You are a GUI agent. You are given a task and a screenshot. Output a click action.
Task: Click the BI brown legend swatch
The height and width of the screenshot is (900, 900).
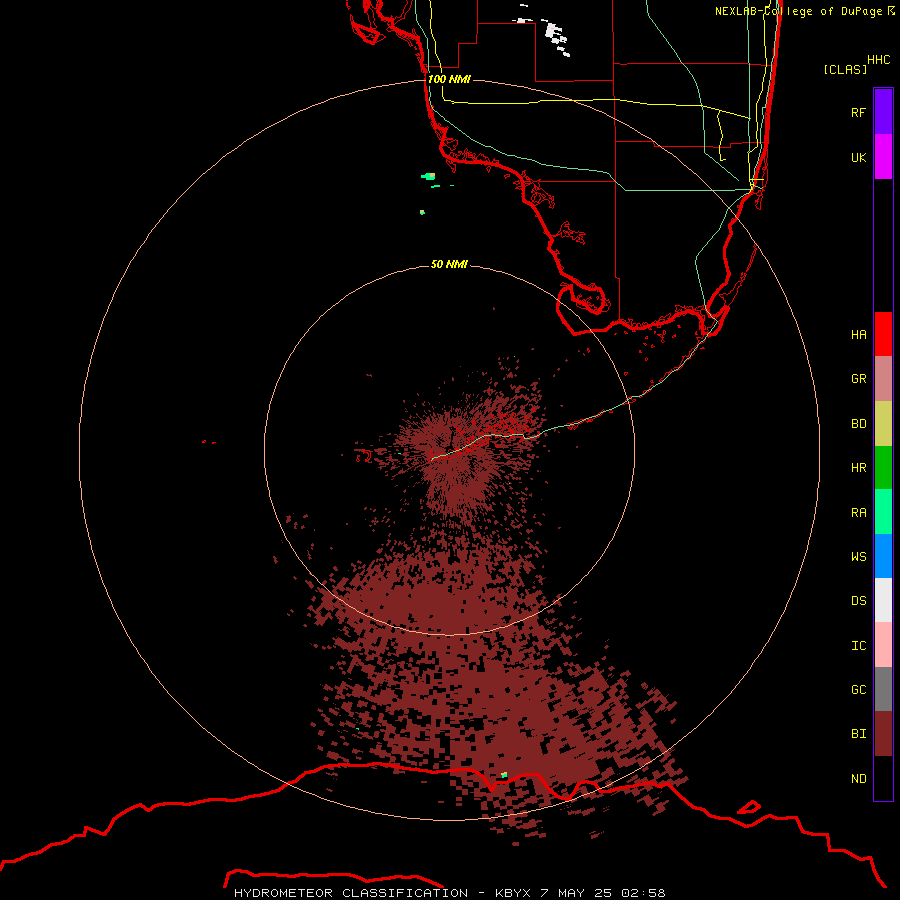click(883, 734)
